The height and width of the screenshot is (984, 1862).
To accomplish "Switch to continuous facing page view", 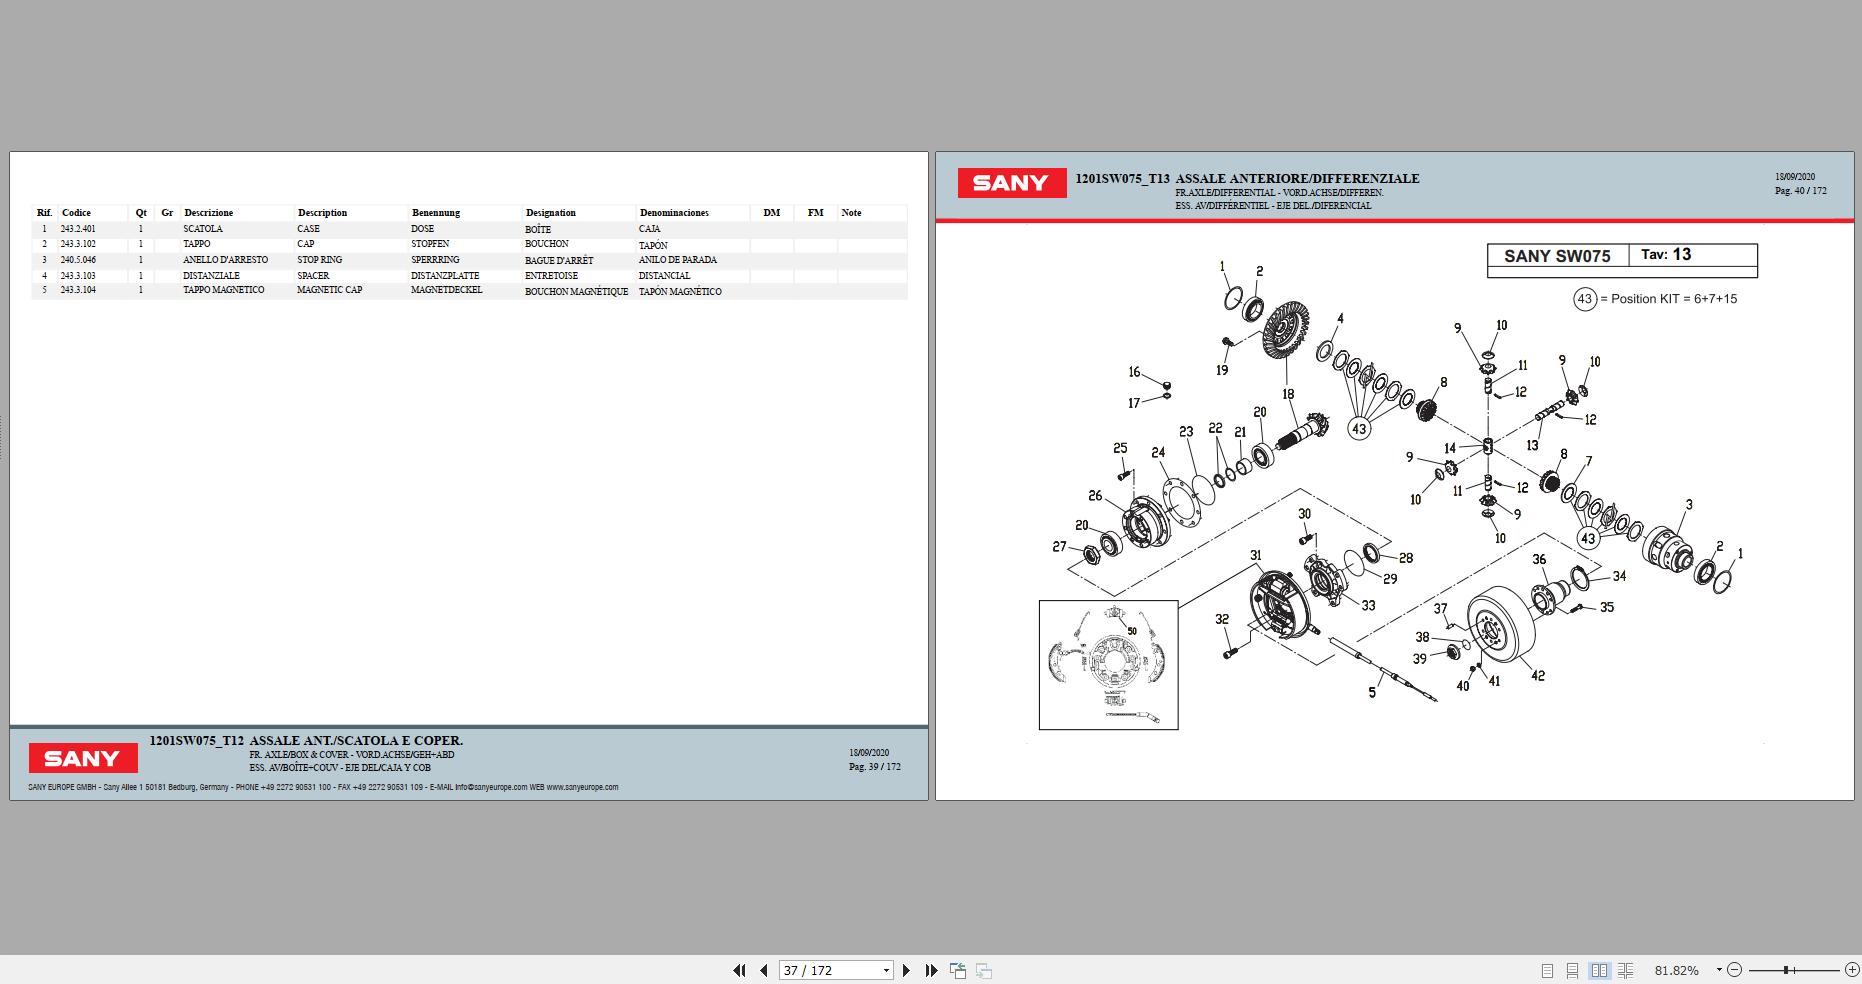I will pyautogui.click(x=1625, y=970).
